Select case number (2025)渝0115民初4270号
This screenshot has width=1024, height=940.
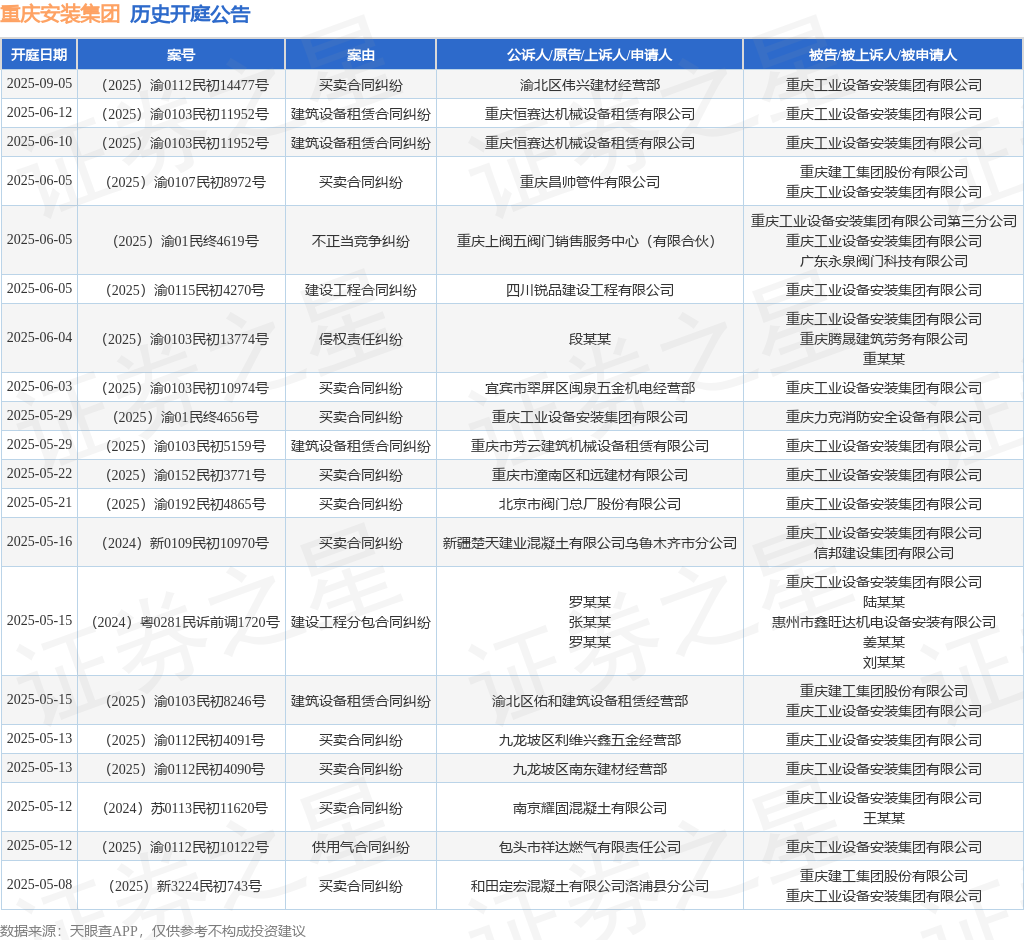pos(185,289)
